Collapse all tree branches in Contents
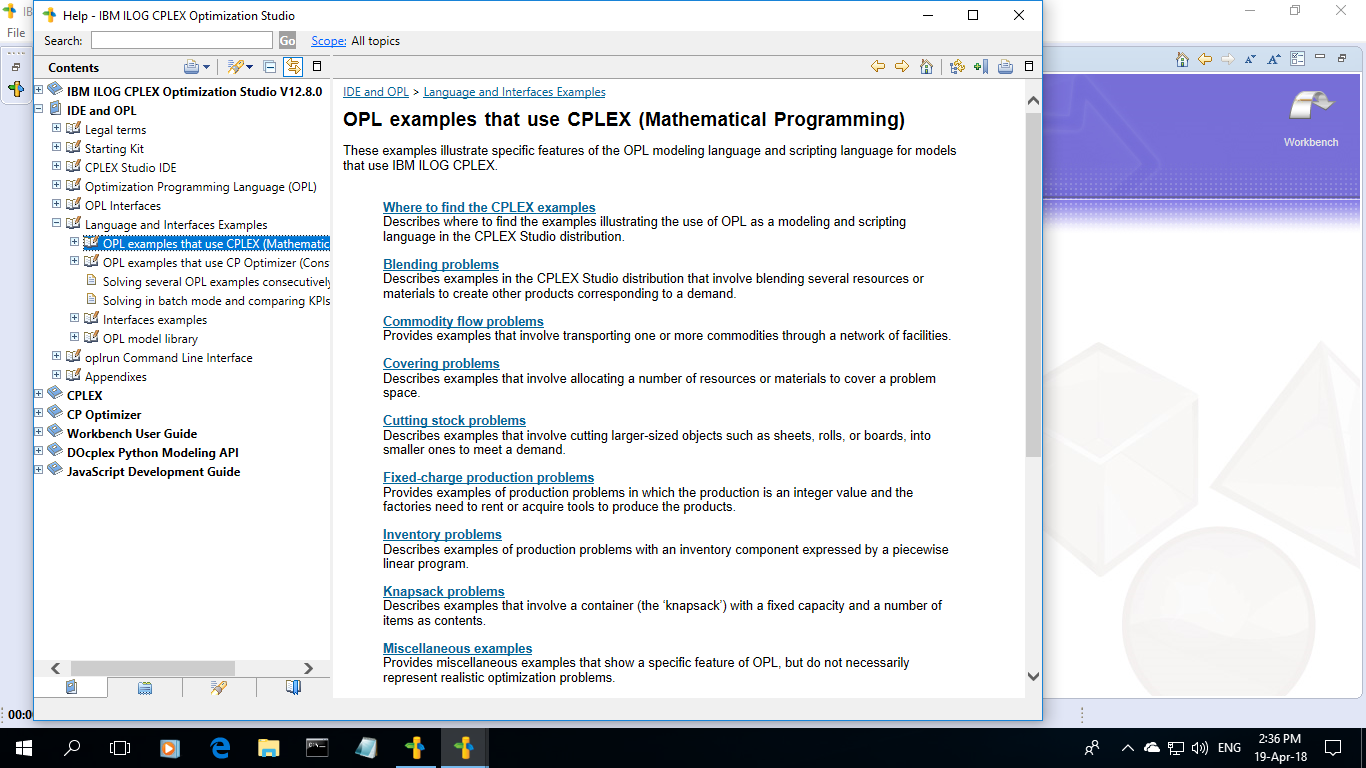The height and width of the screenshot is (768, 1366). (270, 66)
